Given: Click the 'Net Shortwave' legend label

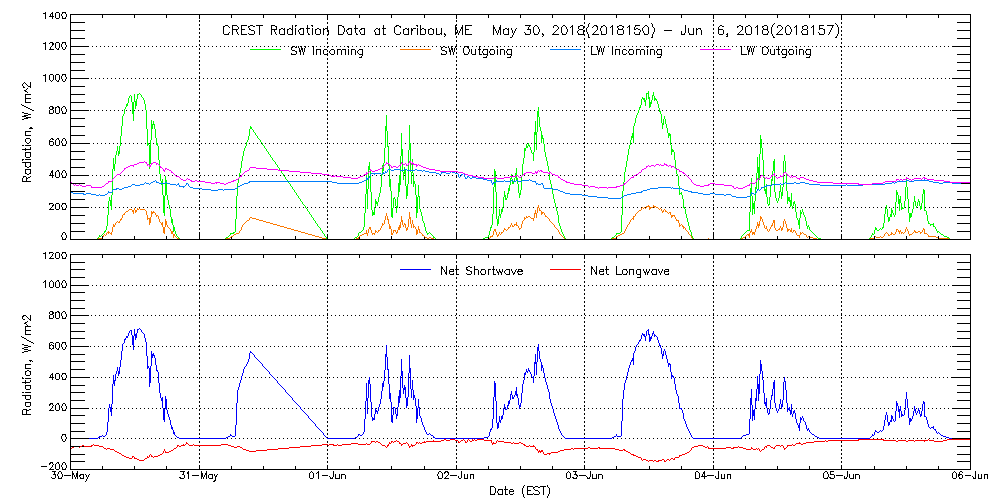Looking at the screenshot, I should point(482,270).
